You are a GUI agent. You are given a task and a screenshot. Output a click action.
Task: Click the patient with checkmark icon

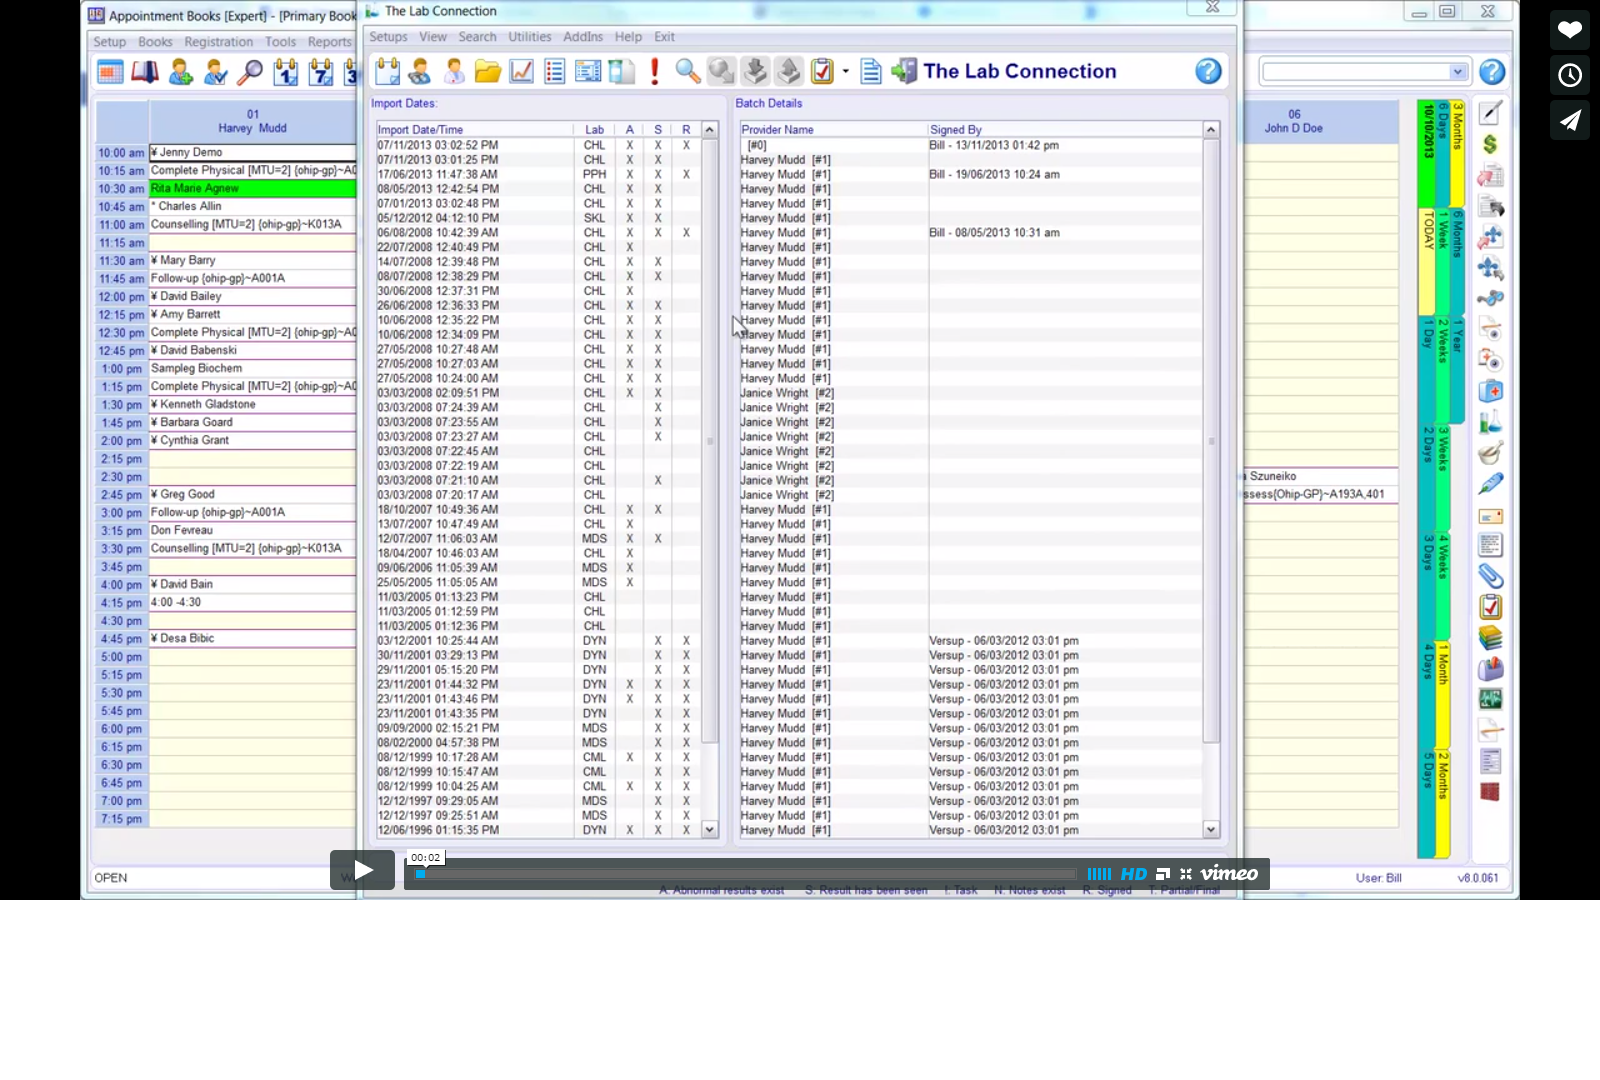(215, 72)
